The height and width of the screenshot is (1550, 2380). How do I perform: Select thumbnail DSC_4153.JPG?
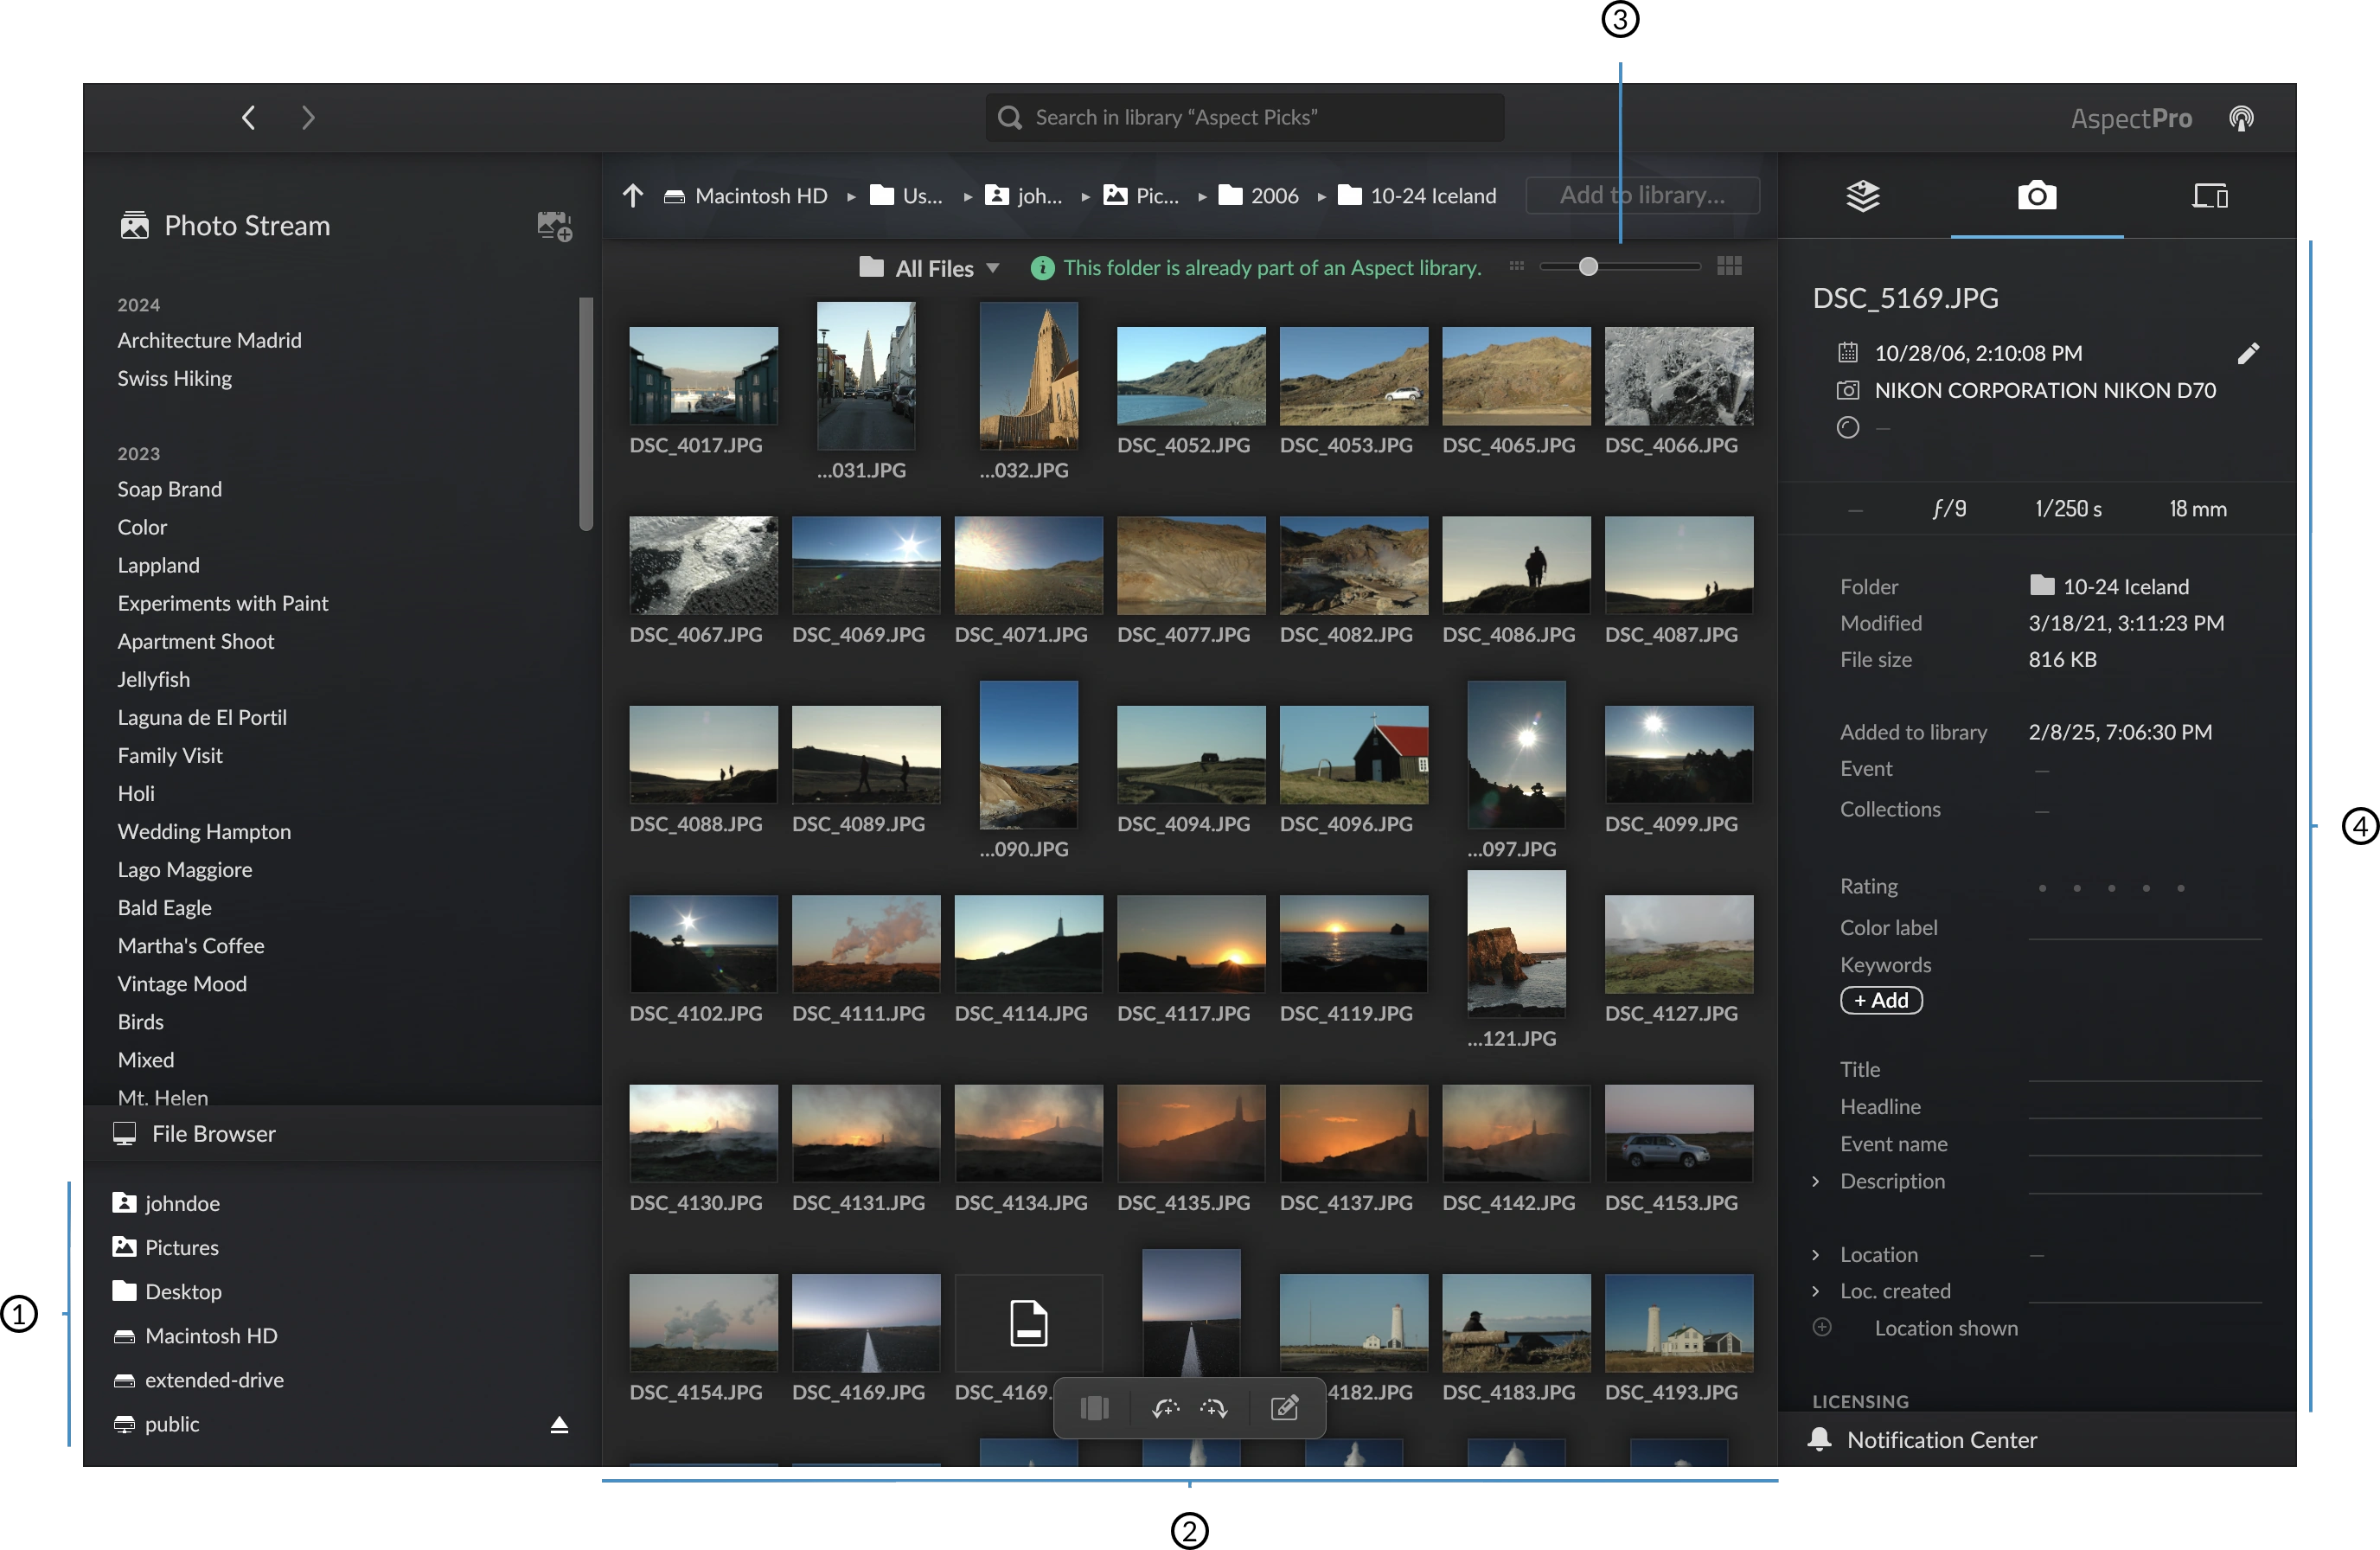(x=1678, y=1133)
